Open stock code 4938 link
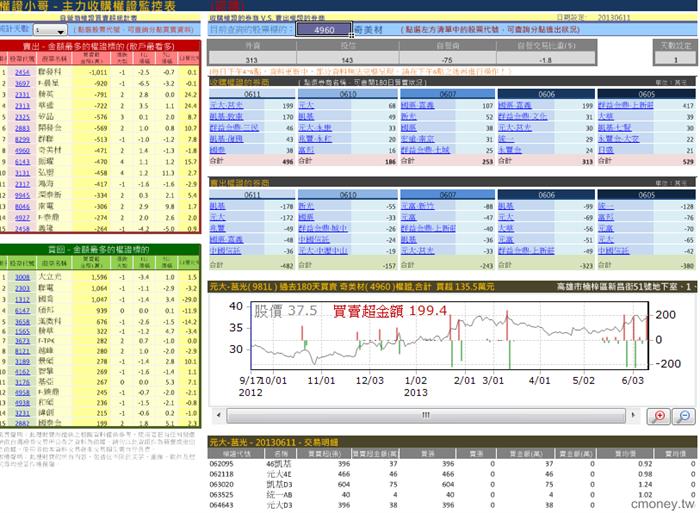The width and height of the screenshot is (700, 513). 22,403
